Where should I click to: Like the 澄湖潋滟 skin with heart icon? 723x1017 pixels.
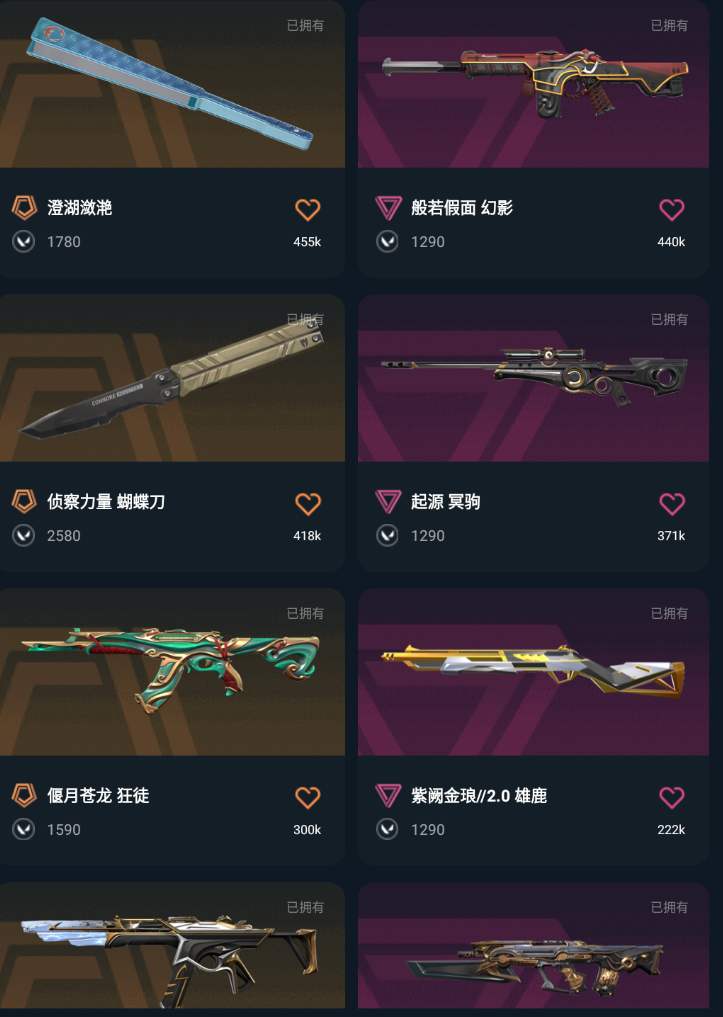coord(307,209)
